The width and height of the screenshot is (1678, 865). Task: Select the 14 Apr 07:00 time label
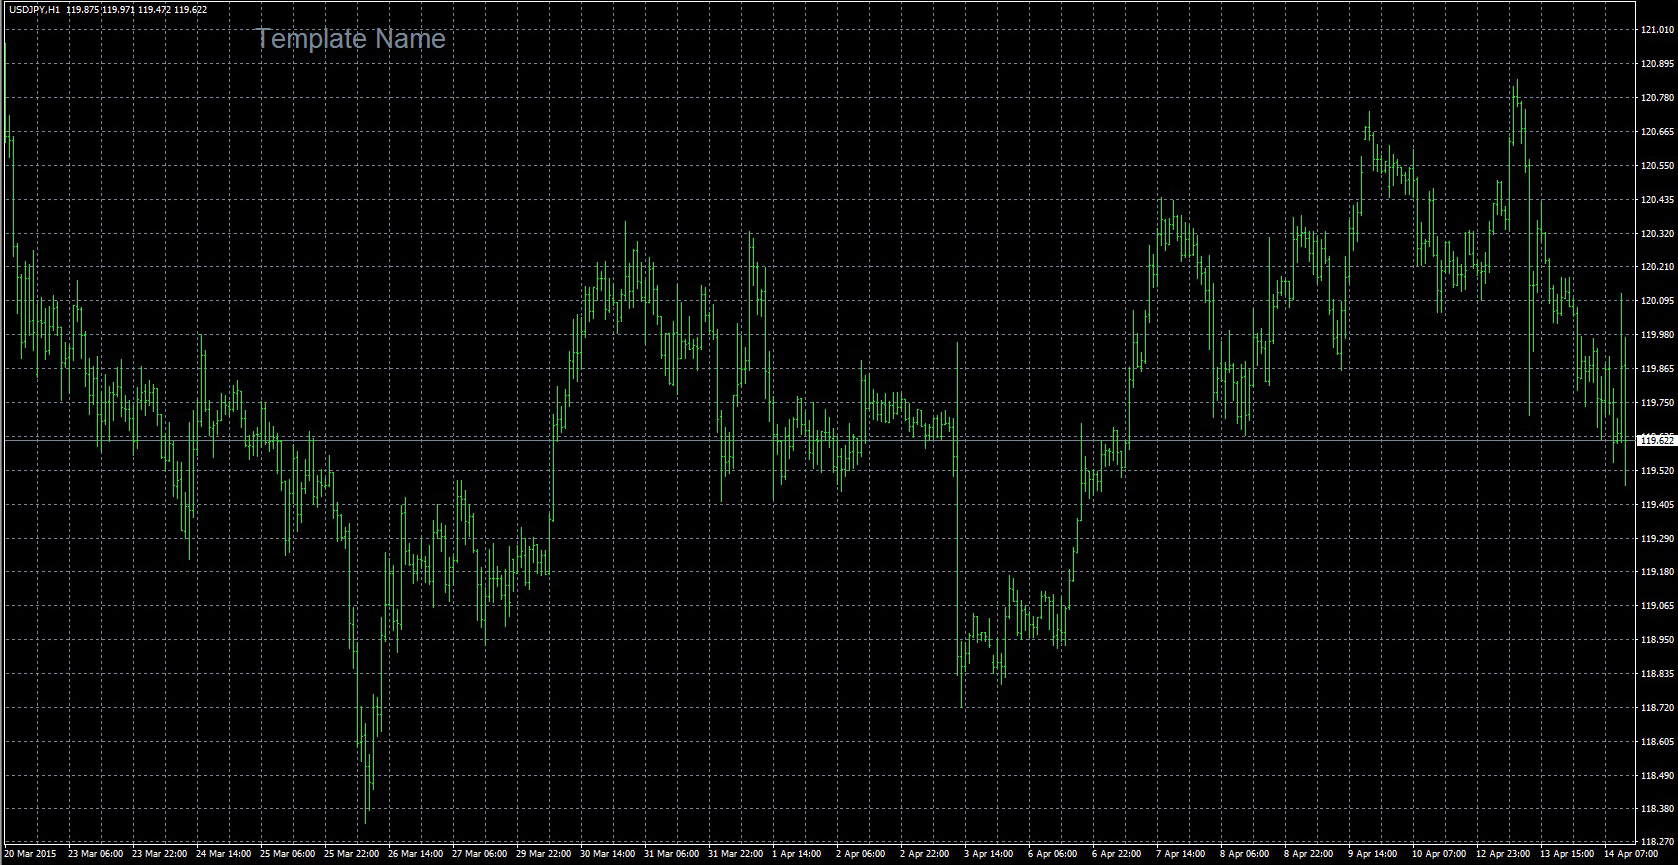point(1631,855)
